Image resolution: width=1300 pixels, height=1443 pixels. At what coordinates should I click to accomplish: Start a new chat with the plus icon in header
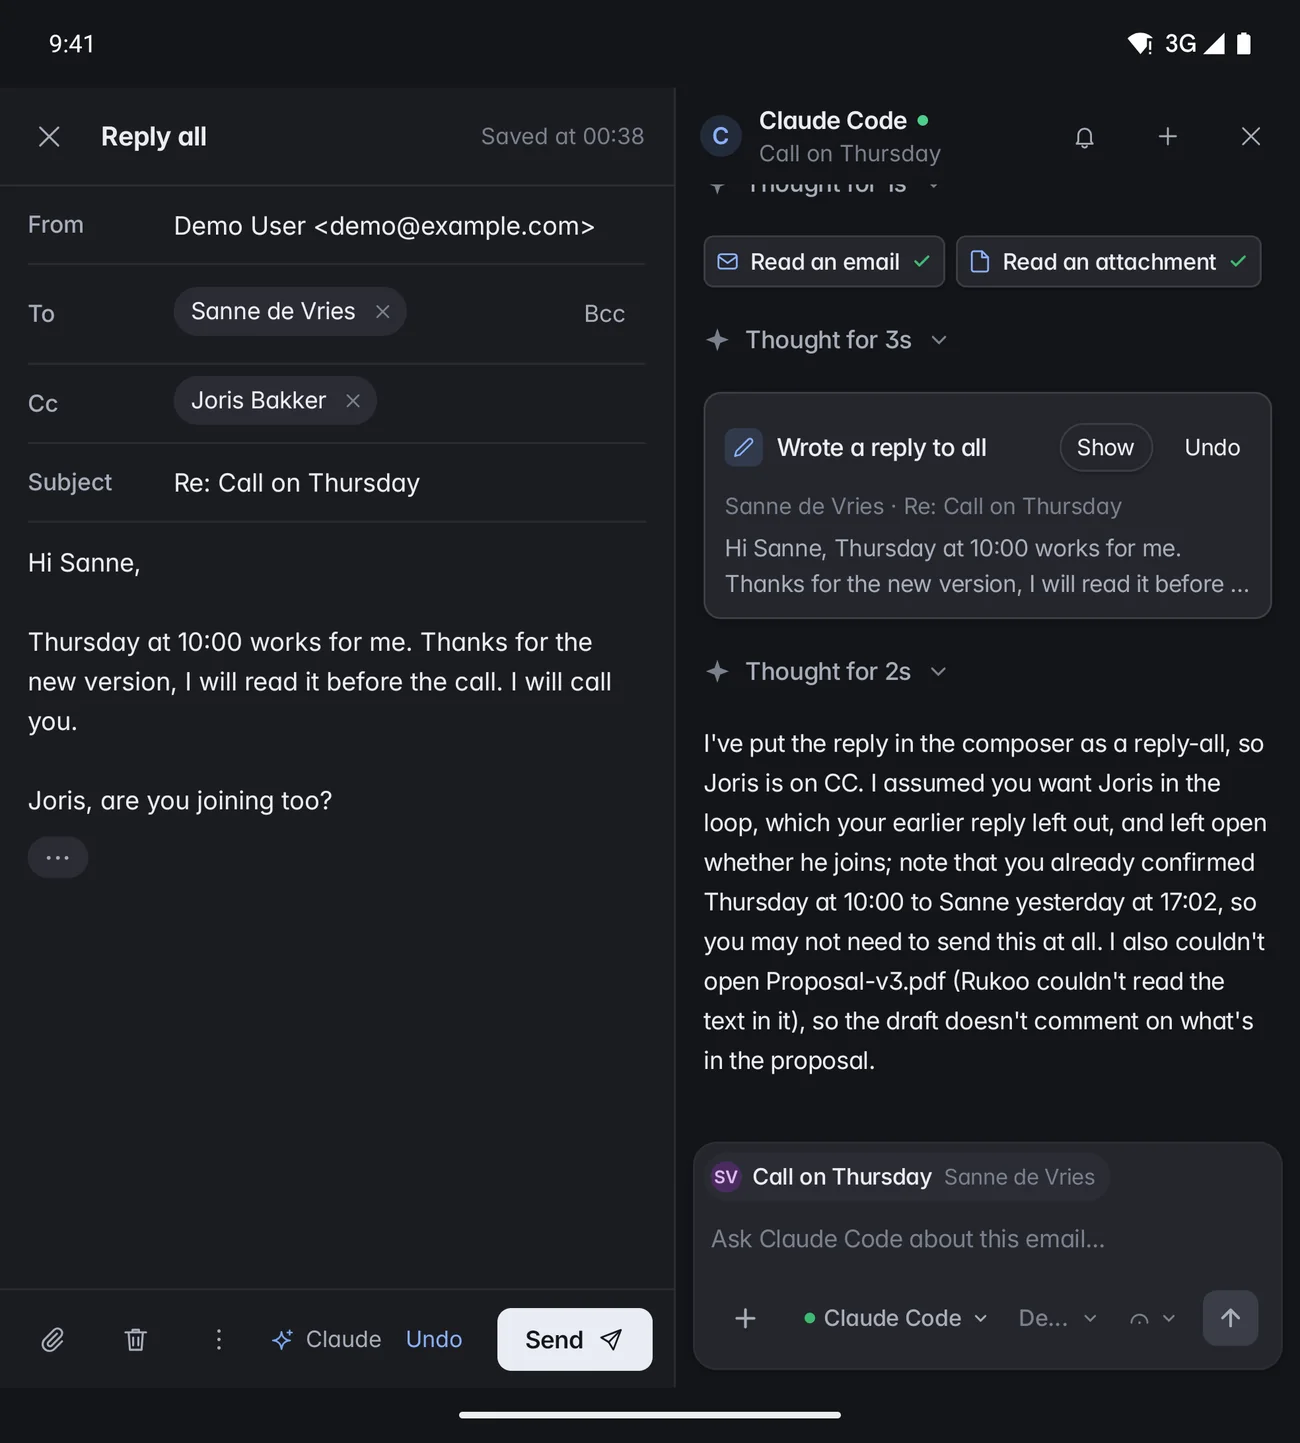1167,137
